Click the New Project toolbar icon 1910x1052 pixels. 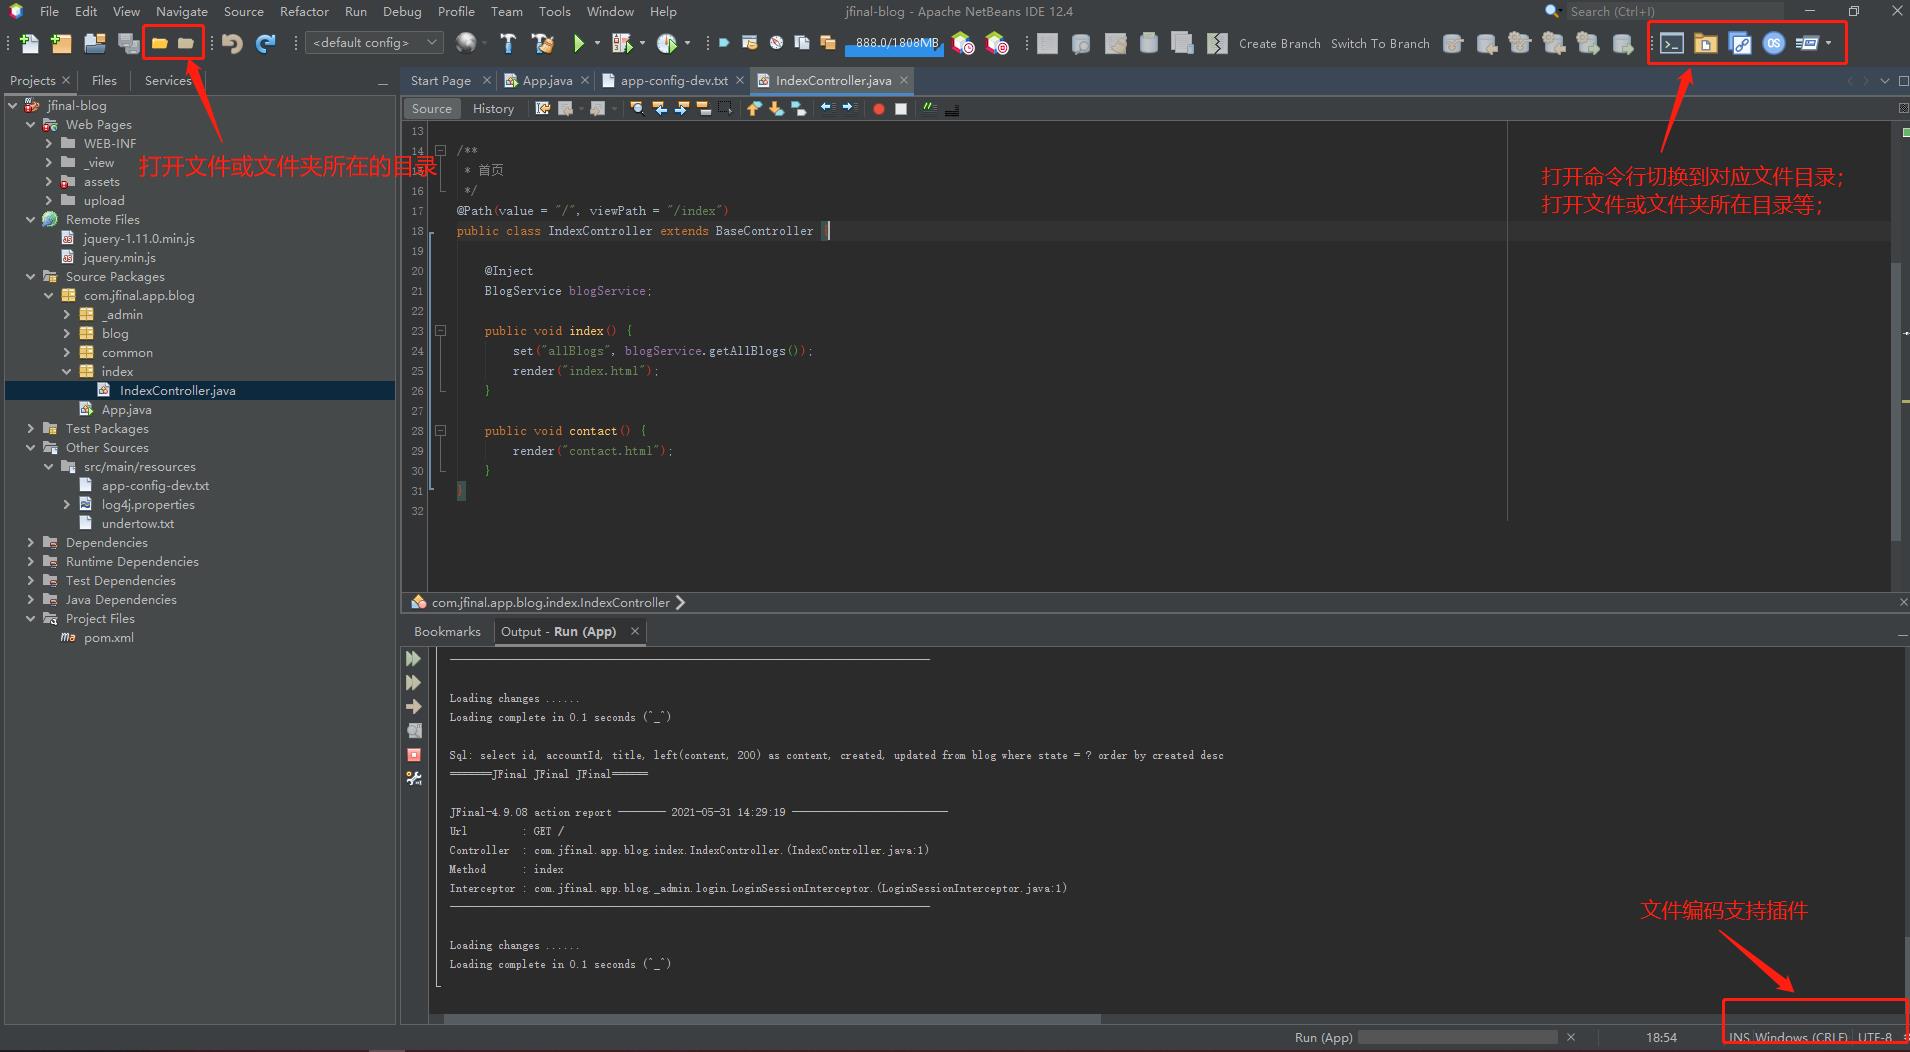(61, 43)
